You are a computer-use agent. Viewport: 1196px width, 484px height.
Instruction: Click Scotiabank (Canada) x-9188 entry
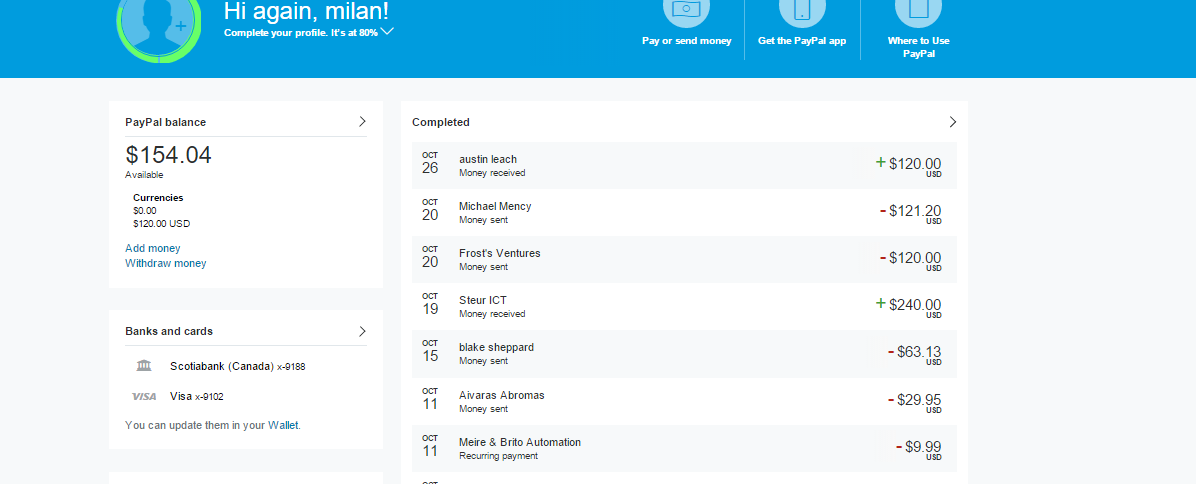click(238, 367)
